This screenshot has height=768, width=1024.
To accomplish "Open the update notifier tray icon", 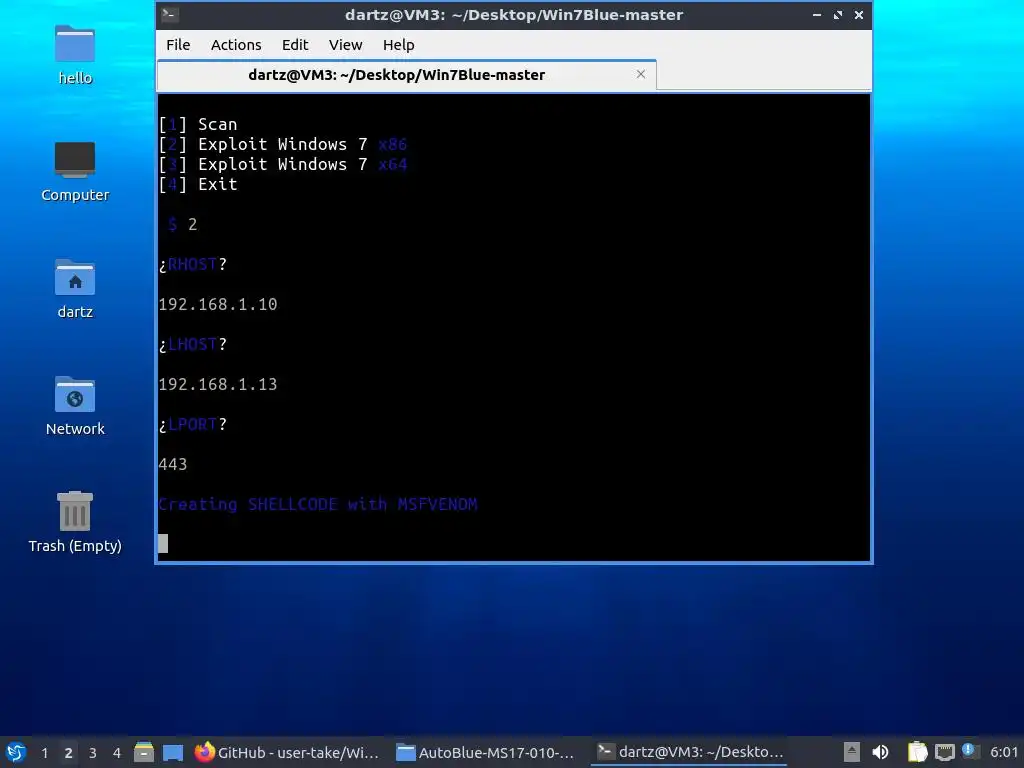I will (x=969, y=751).
